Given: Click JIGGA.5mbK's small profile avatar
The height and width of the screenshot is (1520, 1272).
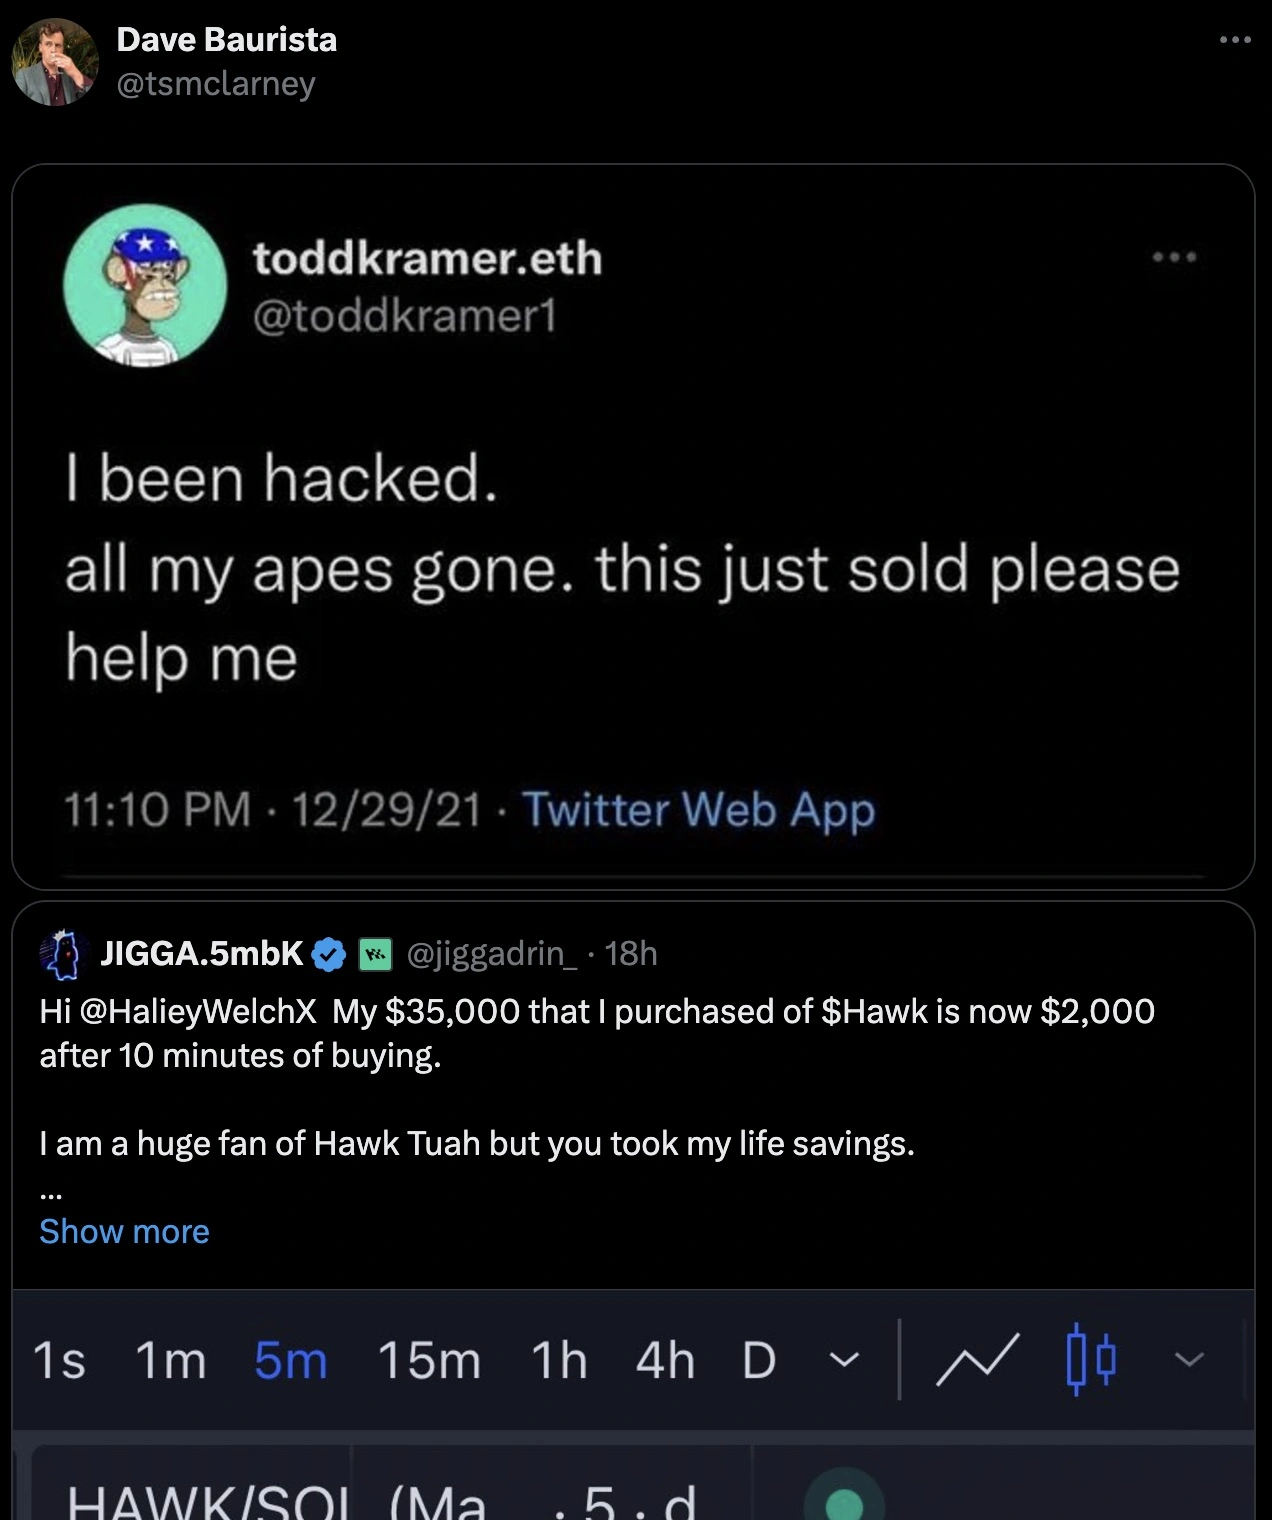Looking at the screenshot, I should (61, 955).
